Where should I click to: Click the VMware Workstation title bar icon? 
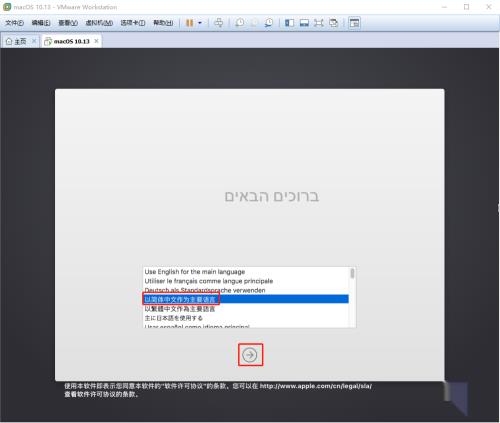click(x=7, y=7)
